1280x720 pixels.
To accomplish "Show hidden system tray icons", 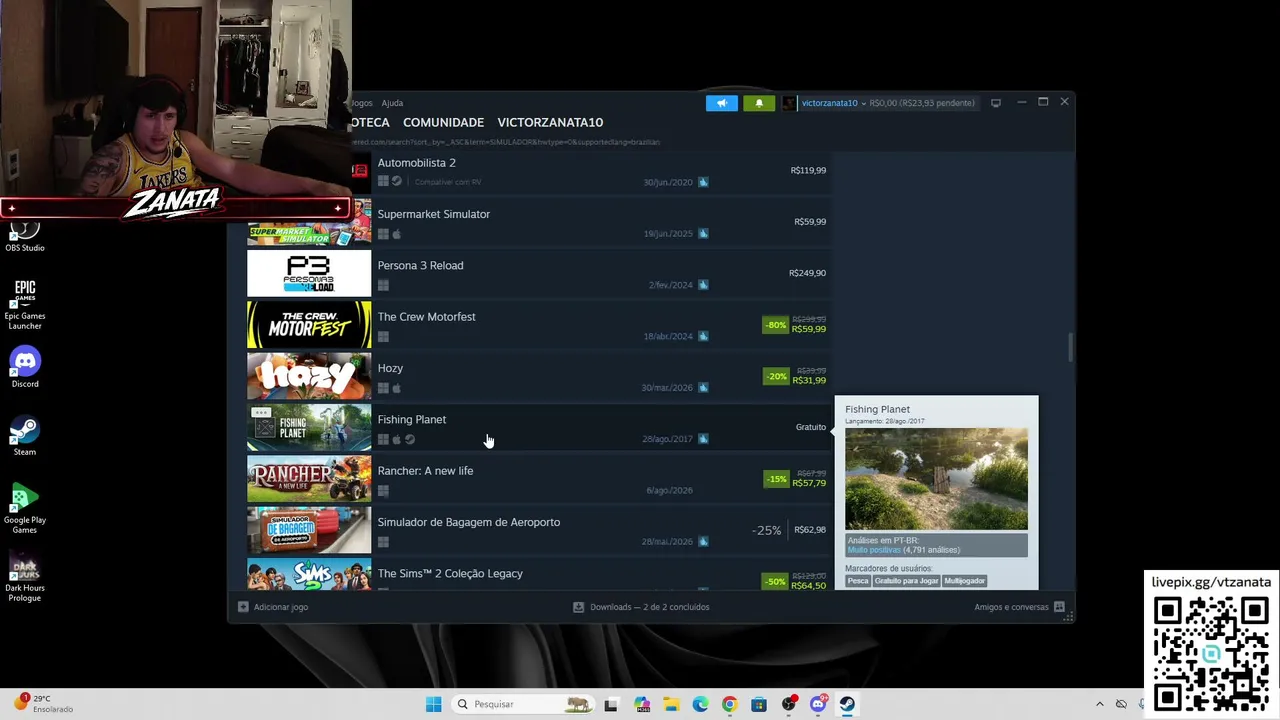I will click(1100, 704).
